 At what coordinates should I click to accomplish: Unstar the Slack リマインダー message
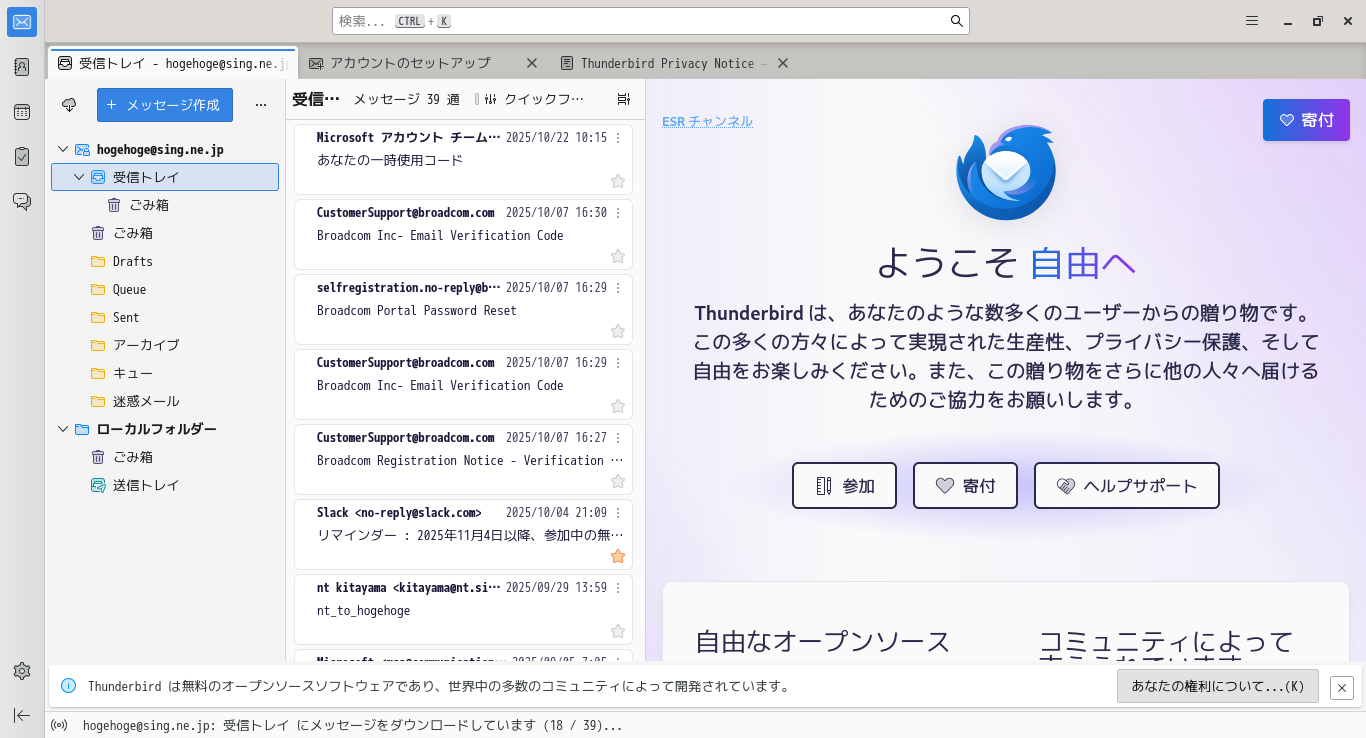pos(618,556)
